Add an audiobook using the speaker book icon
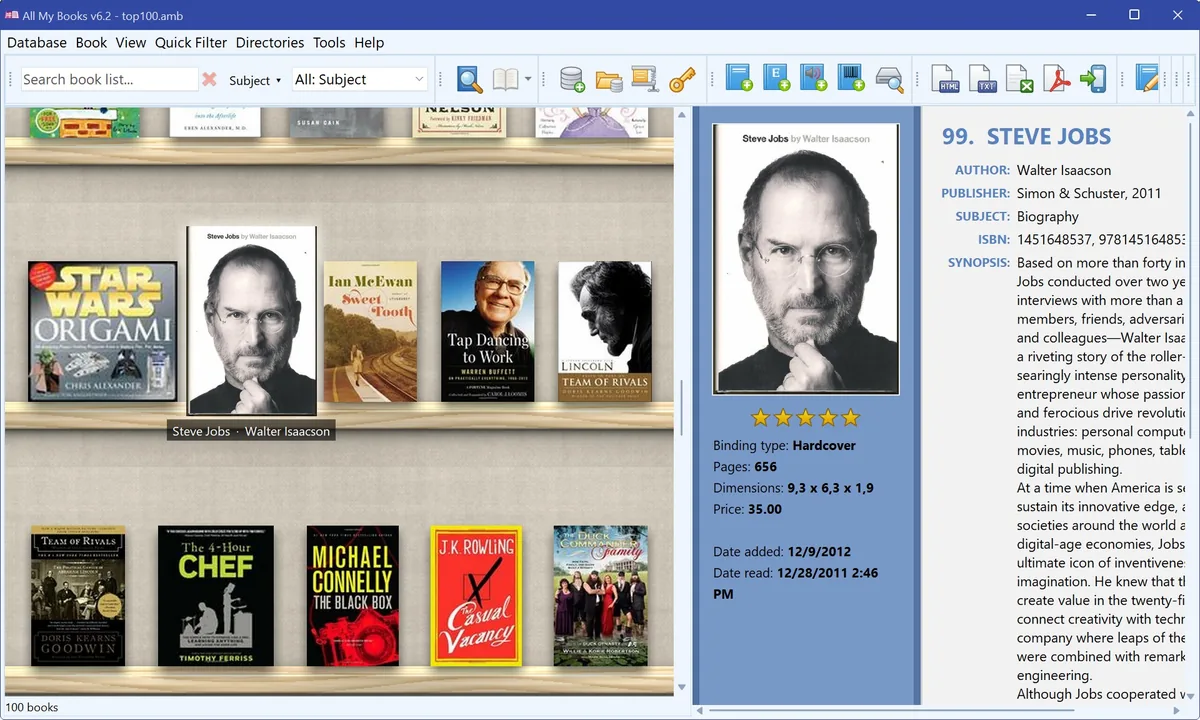Screen dimensions: 1200x720 click(x=813, y=79)
